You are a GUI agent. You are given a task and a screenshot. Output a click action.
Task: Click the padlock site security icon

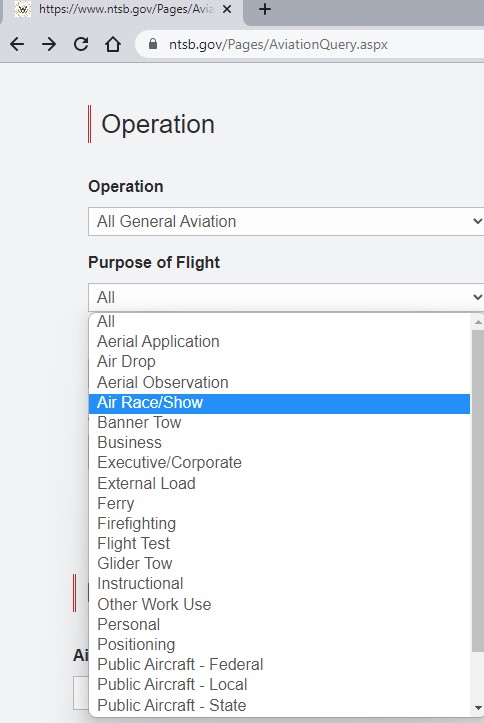tap(153, 44)
